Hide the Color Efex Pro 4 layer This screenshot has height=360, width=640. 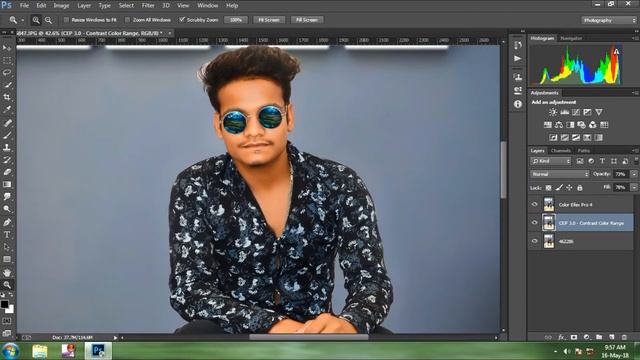click(535, 204)
